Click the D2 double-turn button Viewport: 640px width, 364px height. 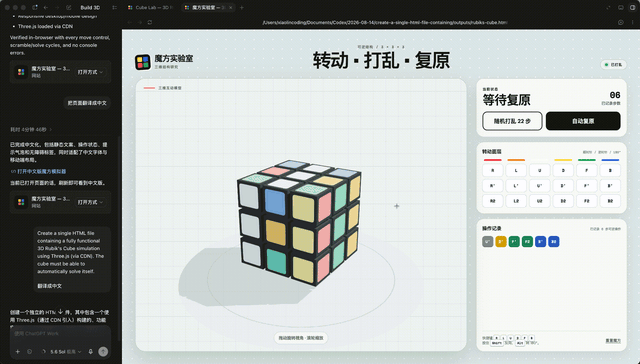pyautogui.click(x=563, y=201)
